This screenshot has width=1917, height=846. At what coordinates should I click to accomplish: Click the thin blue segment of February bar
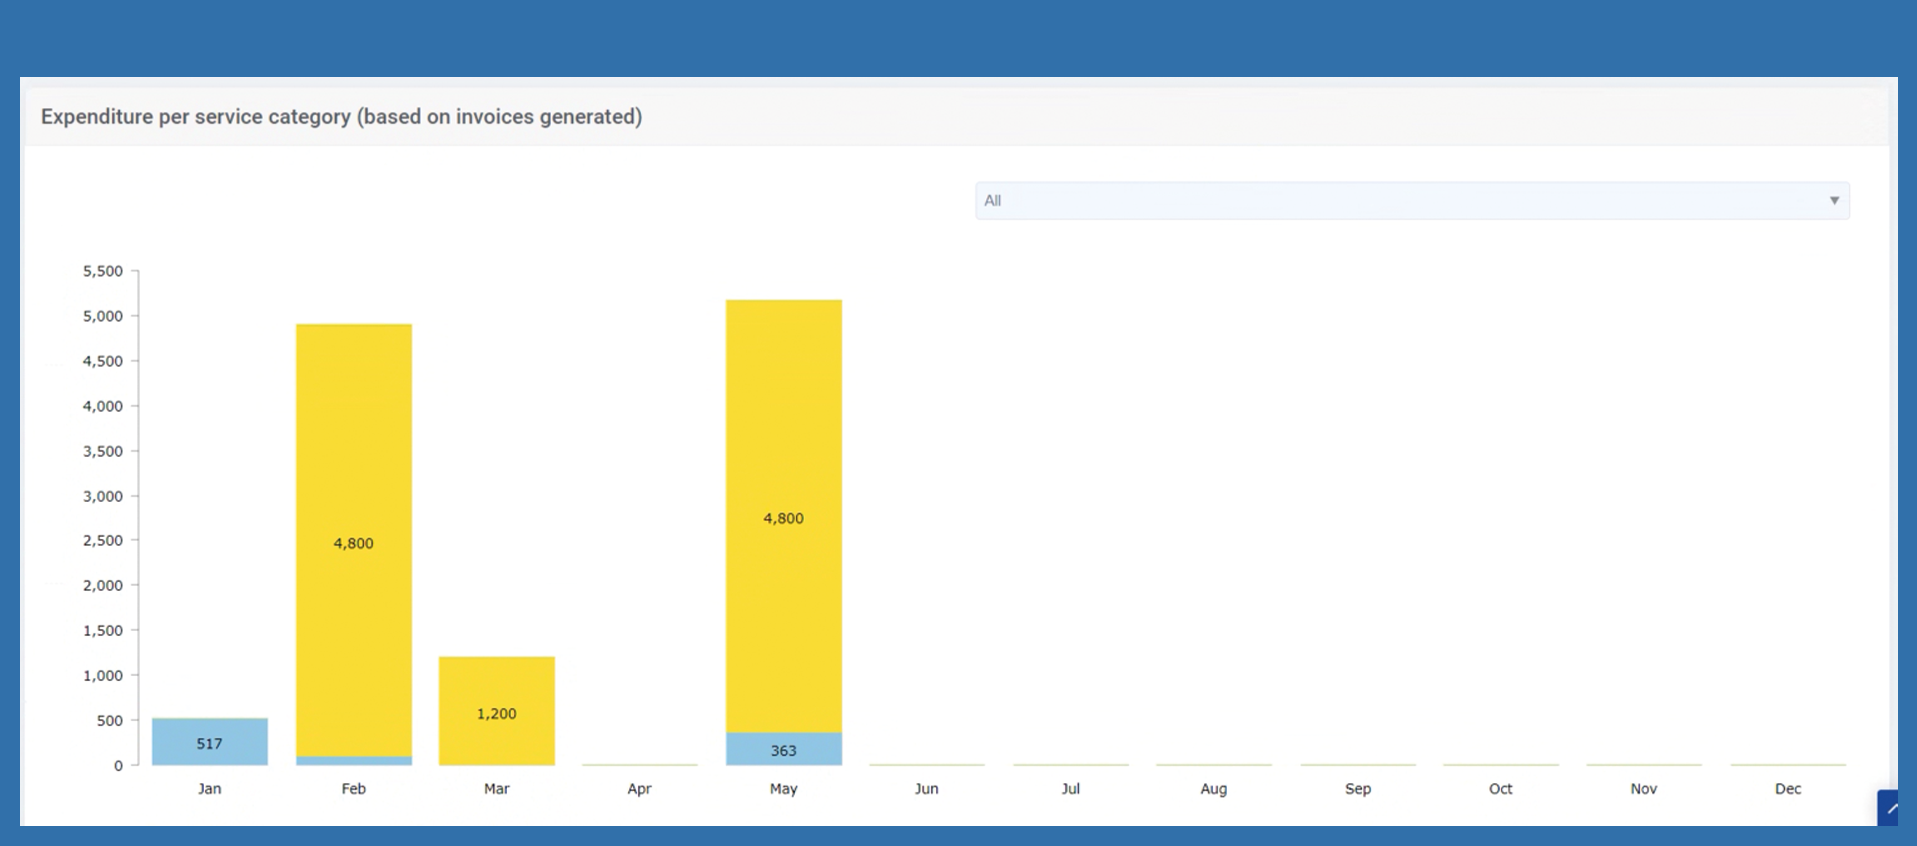(x=354, y=761)
